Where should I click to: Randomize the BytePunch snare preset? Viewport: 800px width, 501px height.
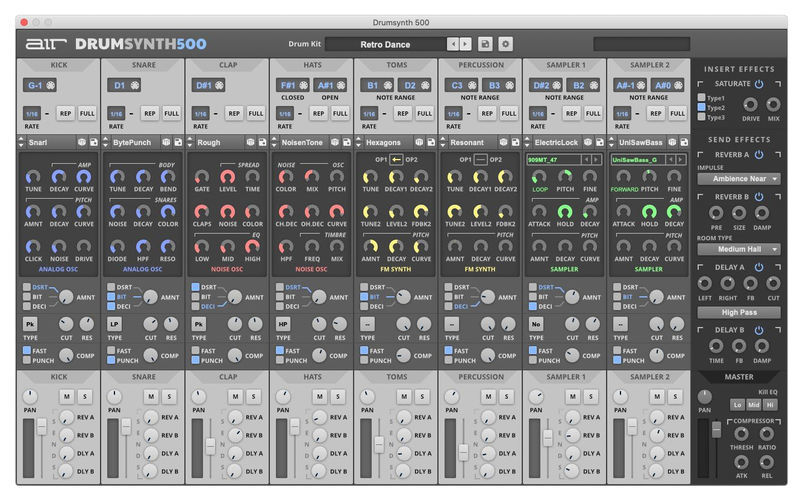[166, 142]
